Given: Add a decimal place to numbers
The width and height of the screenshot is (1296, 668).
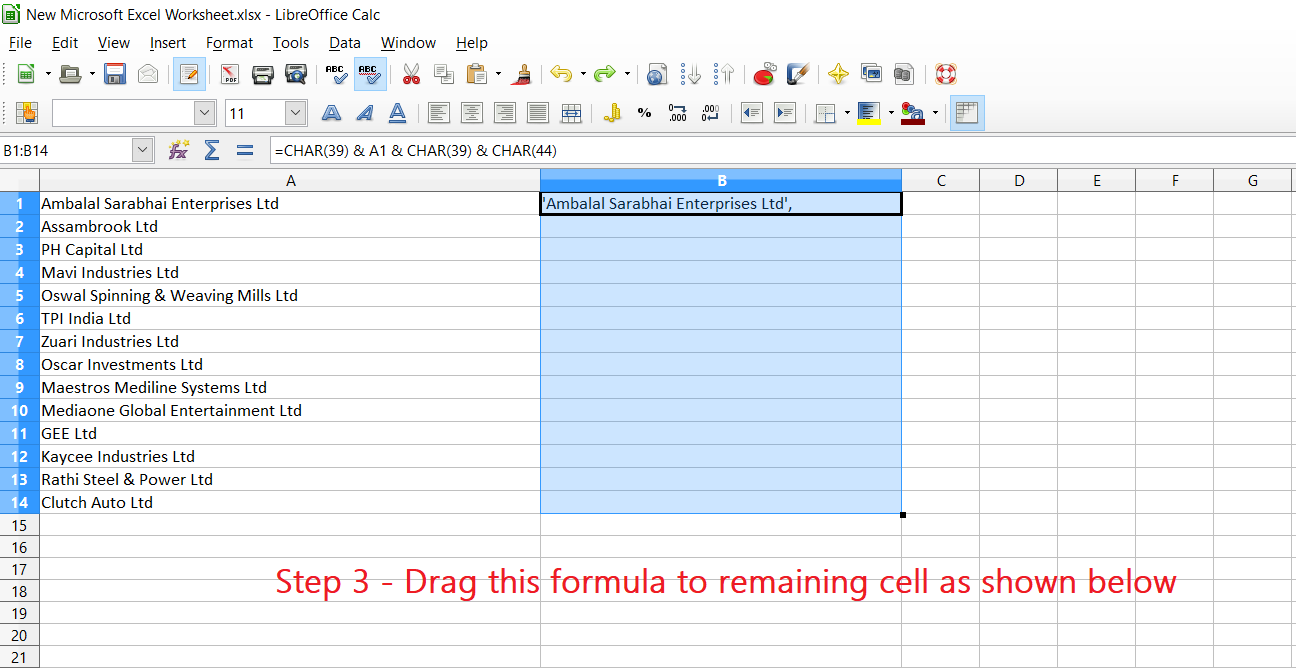Looking at the screenshot, I should [x=677, y=112].
